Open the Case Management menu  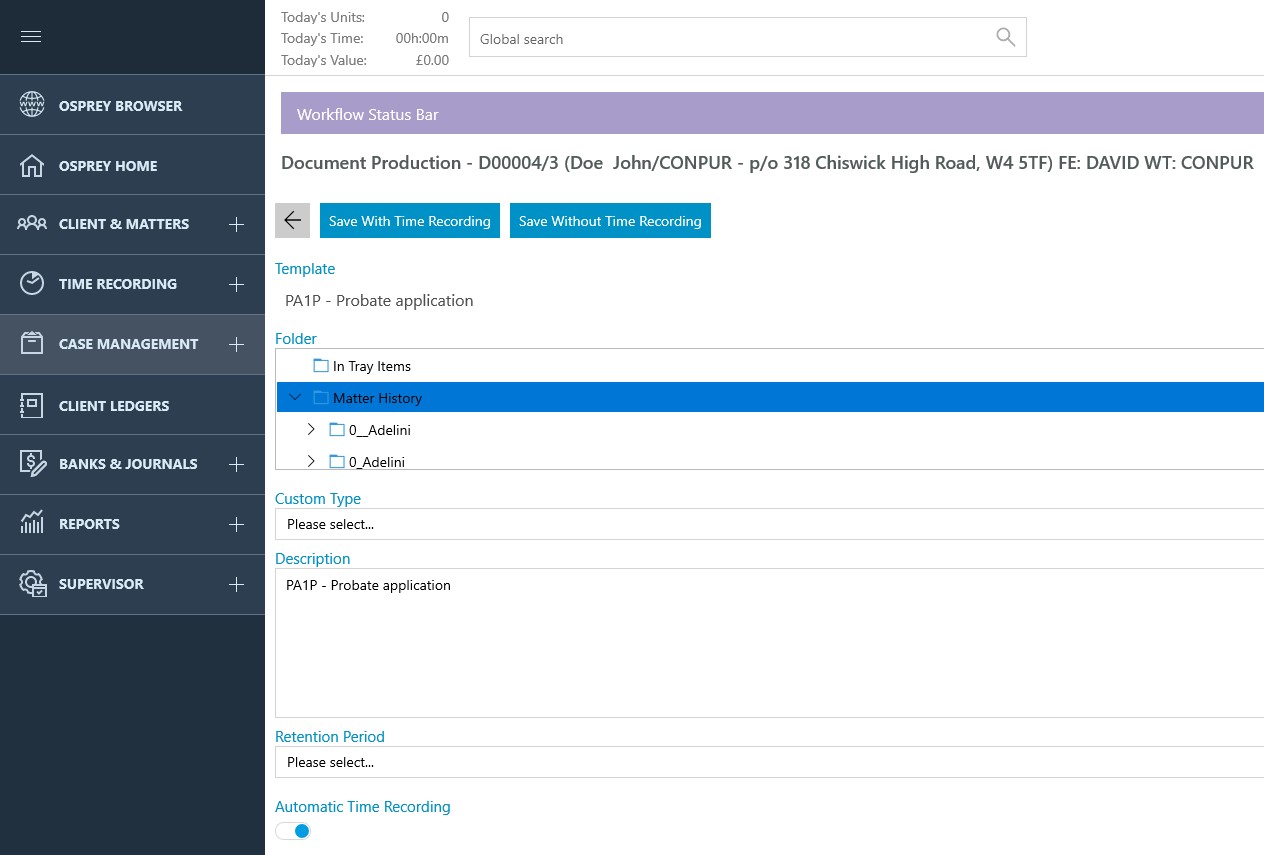(128, 344)
